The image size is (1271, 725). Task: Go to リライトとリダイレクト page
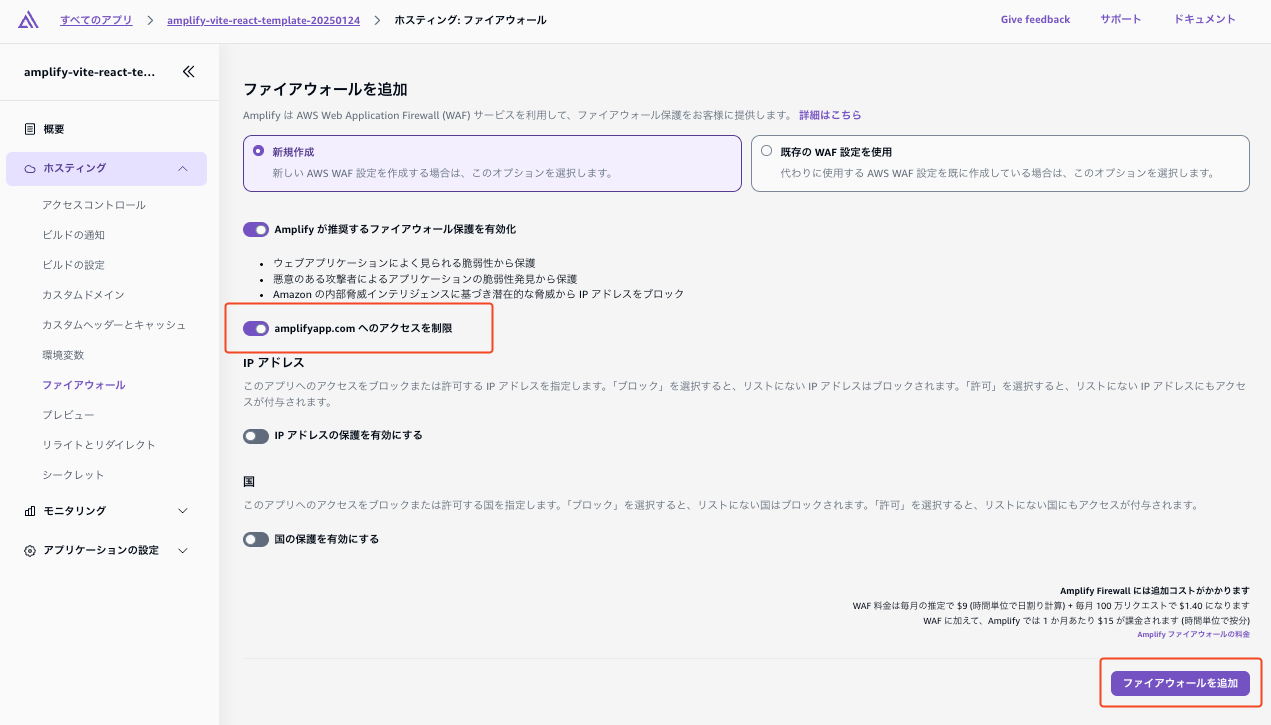pyautogui.click(x=99, y=445)
